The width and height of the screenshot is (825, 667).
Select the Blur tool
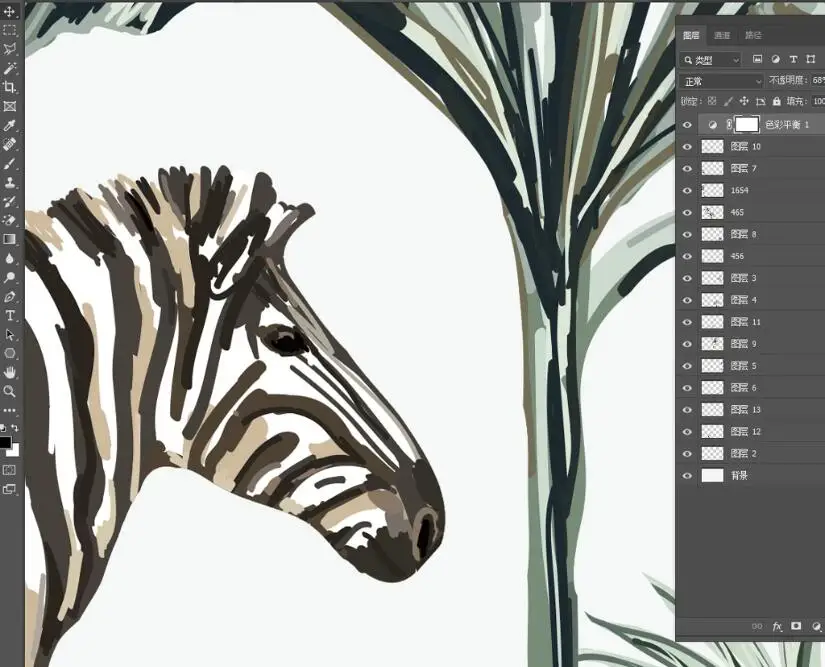pos(9,258)
